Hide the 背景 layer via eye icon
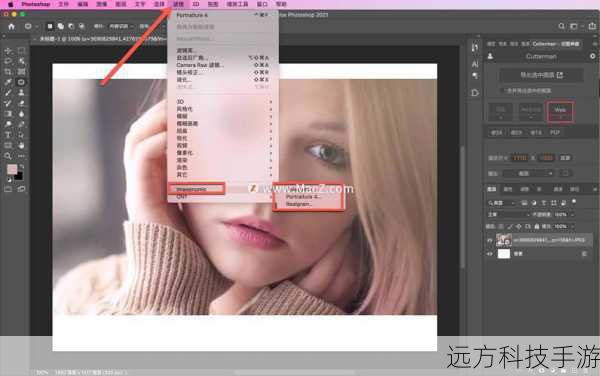The image size is (600, 376). point(490,254)
